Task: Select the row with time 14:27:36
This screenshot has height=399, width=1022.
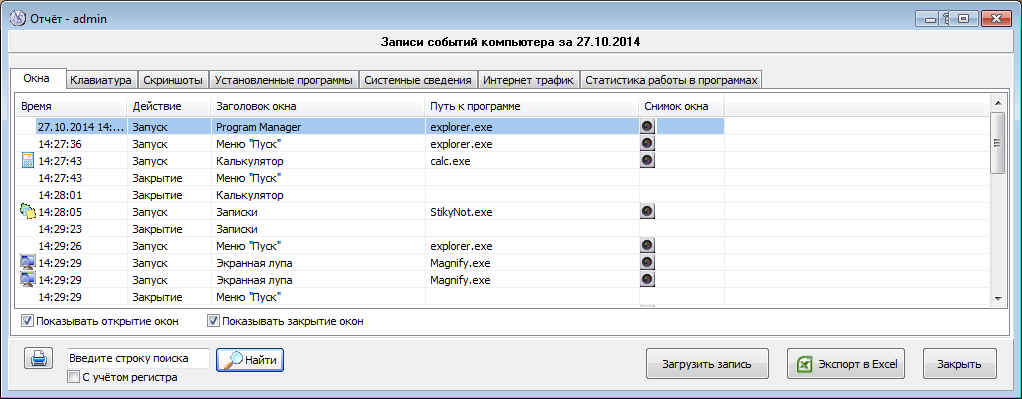Action: 371,143
